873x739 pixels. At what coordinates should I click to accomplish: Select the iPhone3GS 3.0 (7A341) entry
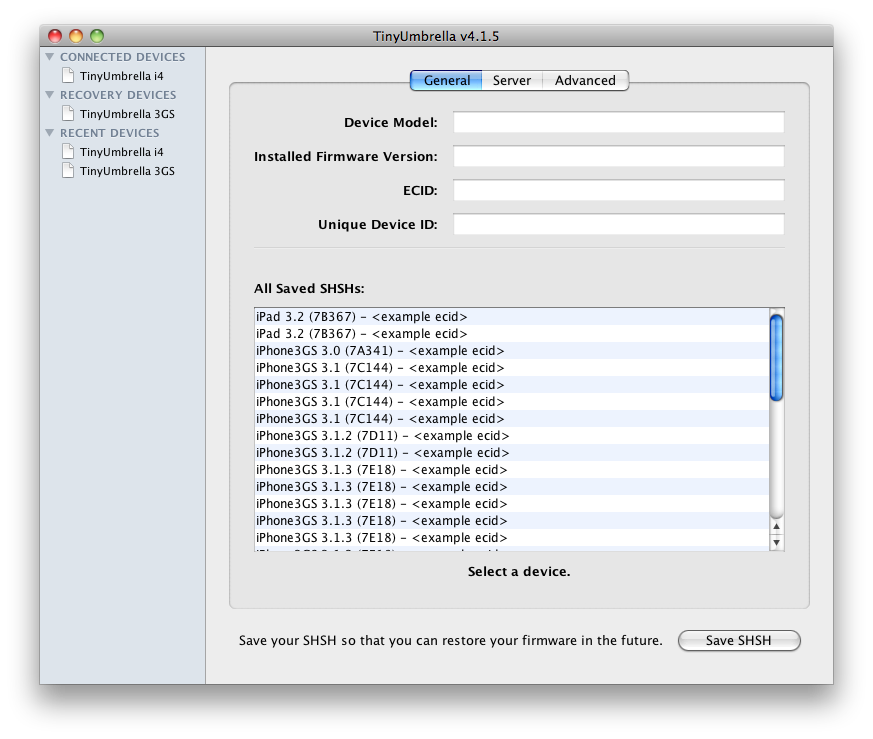tap(380, 351)
